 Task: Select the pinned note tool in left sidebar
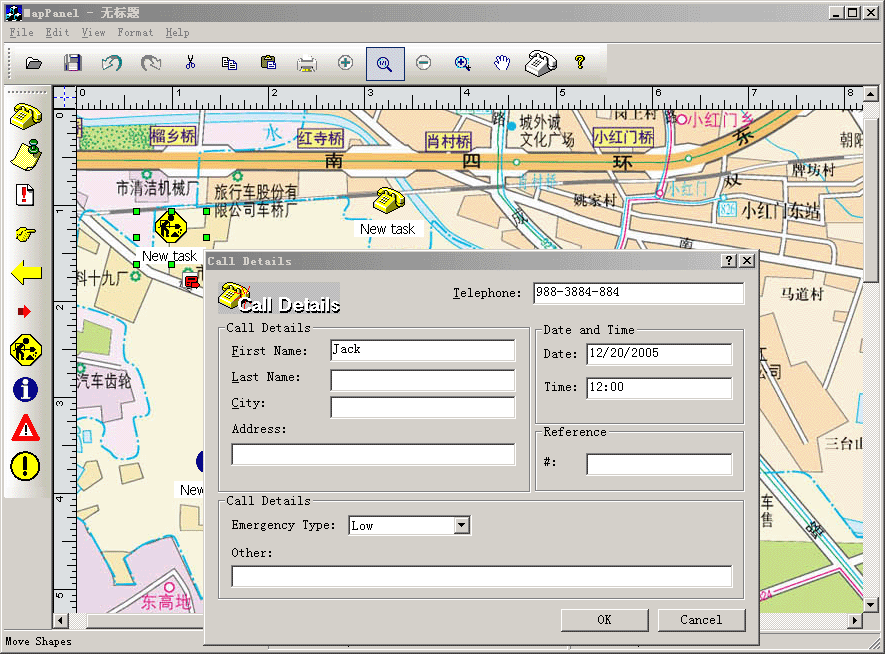tap(26, 155)
